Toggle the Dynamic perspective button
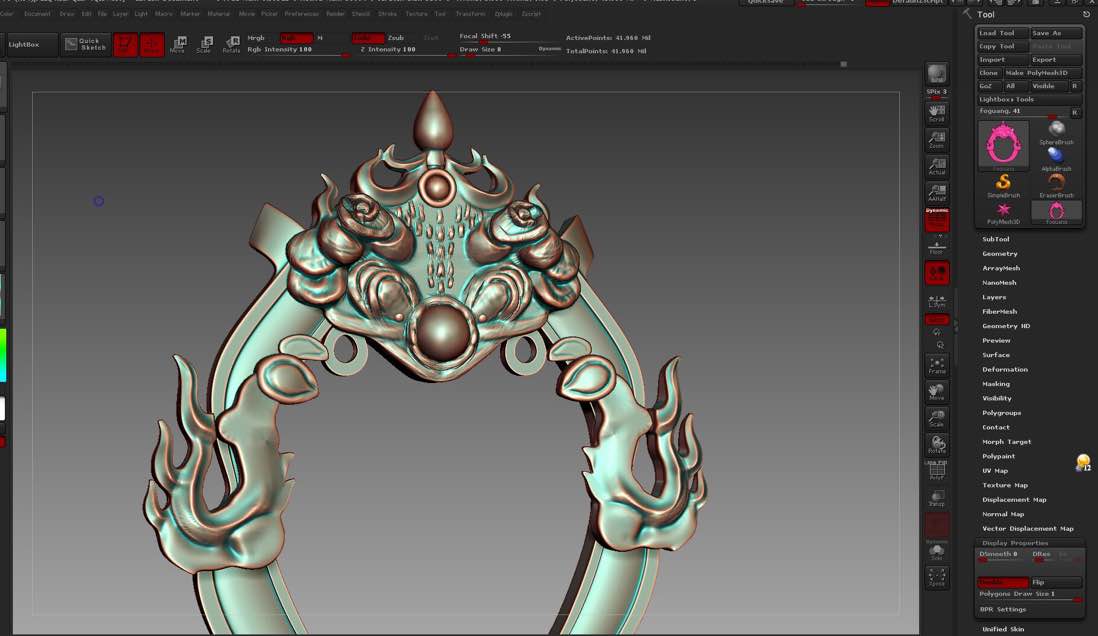The width and height of the screenshot is (1098, 636). pyautogui.click(x=937, y=219)
